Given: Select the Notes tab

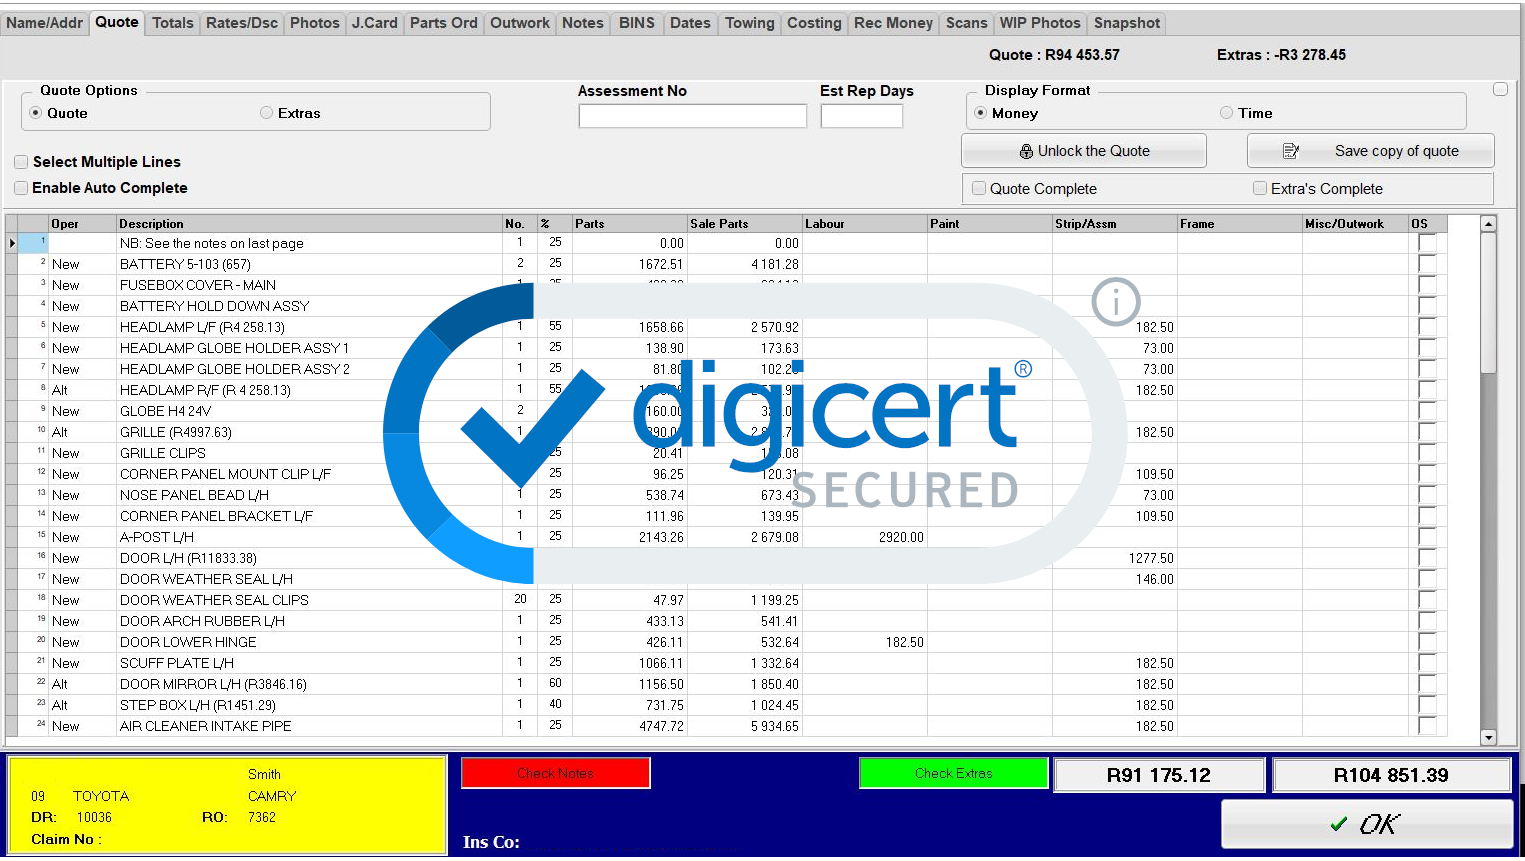Looking at the screenshot, I should coord(583,23).
